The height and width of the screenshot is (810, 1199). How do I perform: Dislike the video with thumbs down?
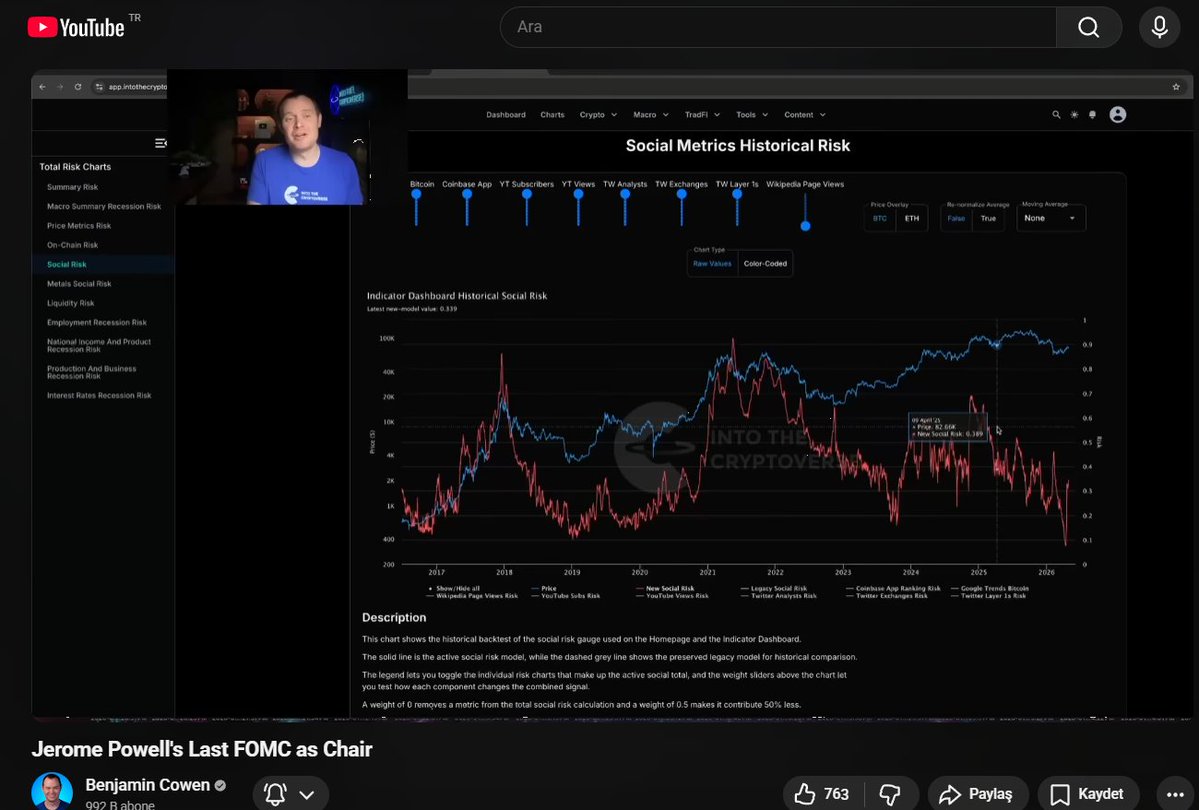tap(890, 794)
